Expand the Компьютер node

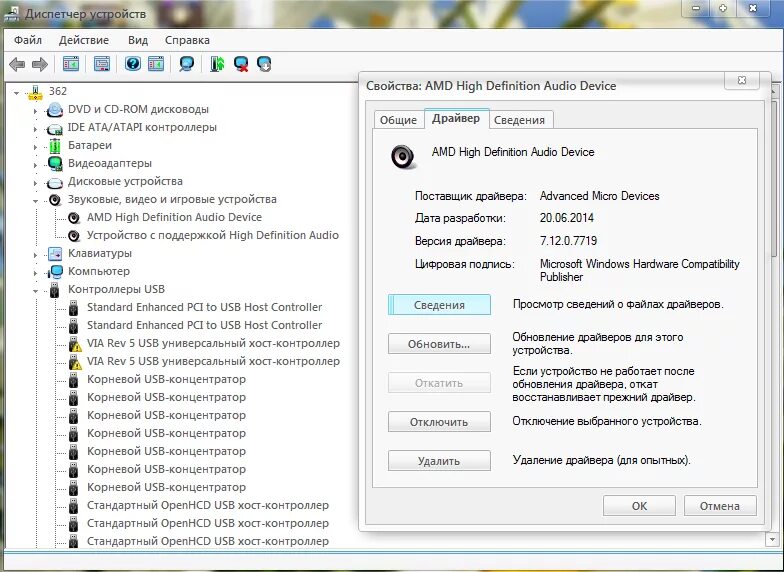click(x=35, y=273)
